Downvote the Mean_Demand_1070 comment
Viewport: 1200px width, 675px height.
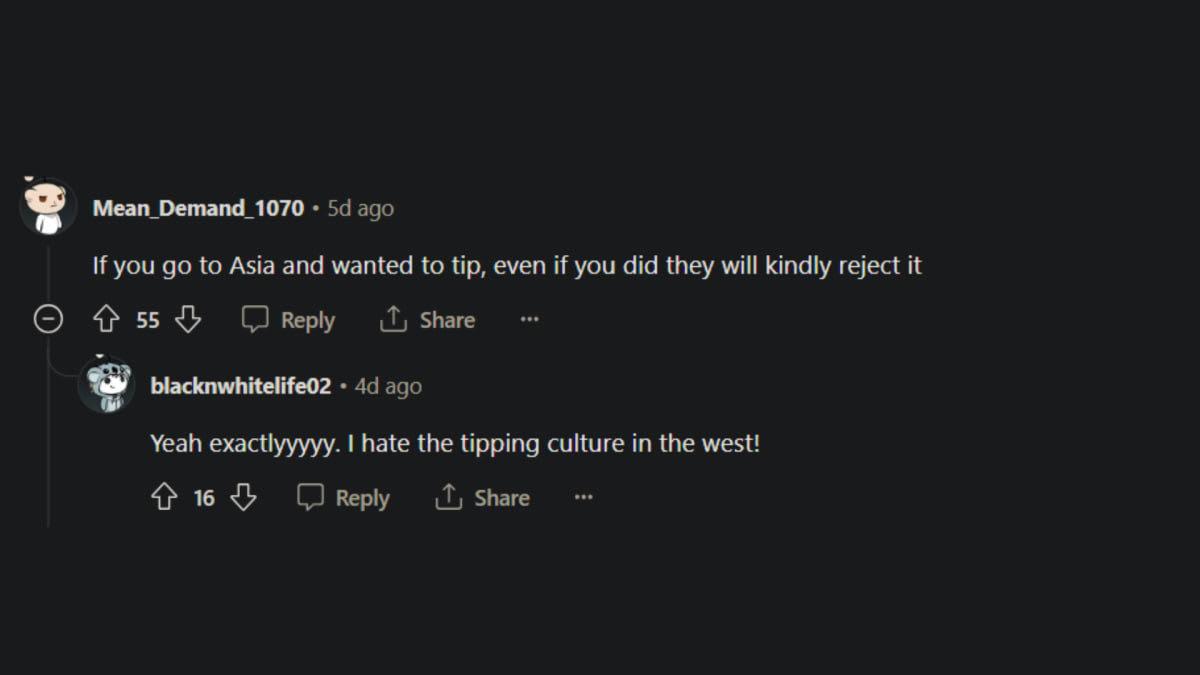[x=188, y=320]
